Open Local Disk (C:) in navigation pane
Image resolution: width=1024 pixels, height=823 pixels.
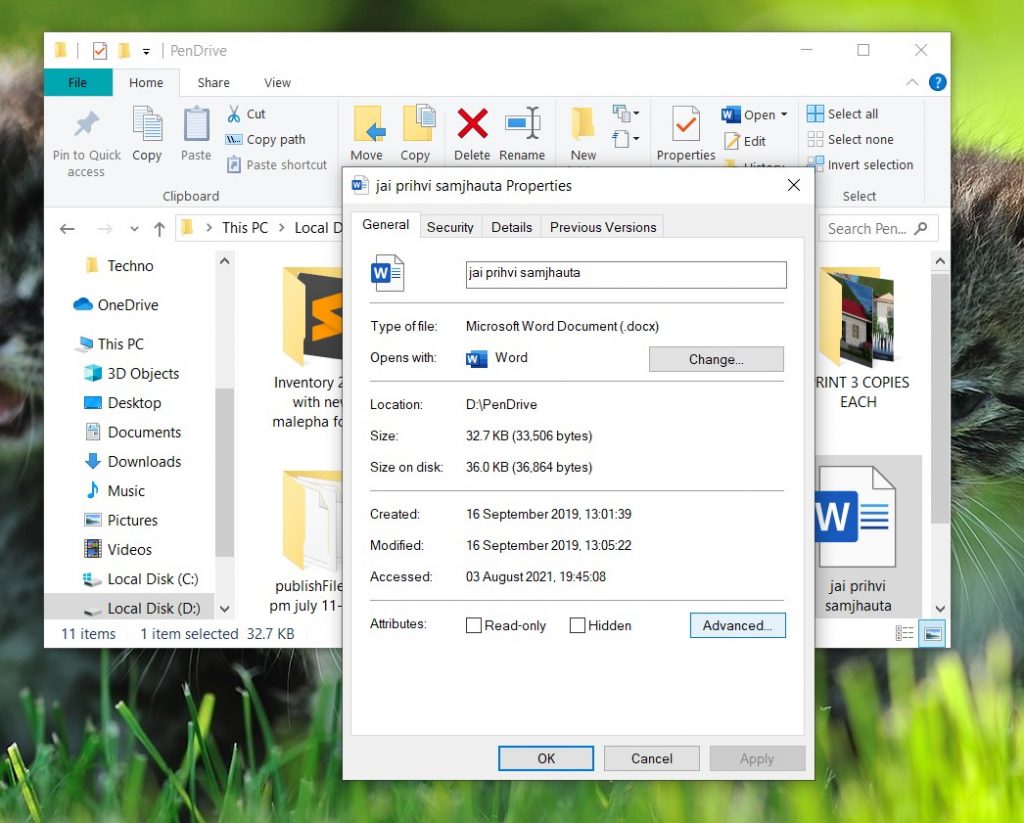tap(140, 579)
